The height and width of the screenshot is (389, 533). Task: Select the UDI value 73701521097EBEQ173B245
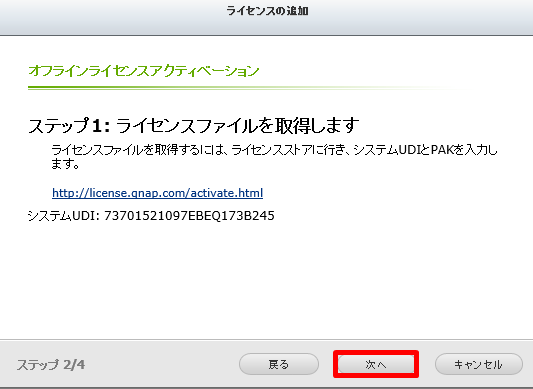pos(189,216)
